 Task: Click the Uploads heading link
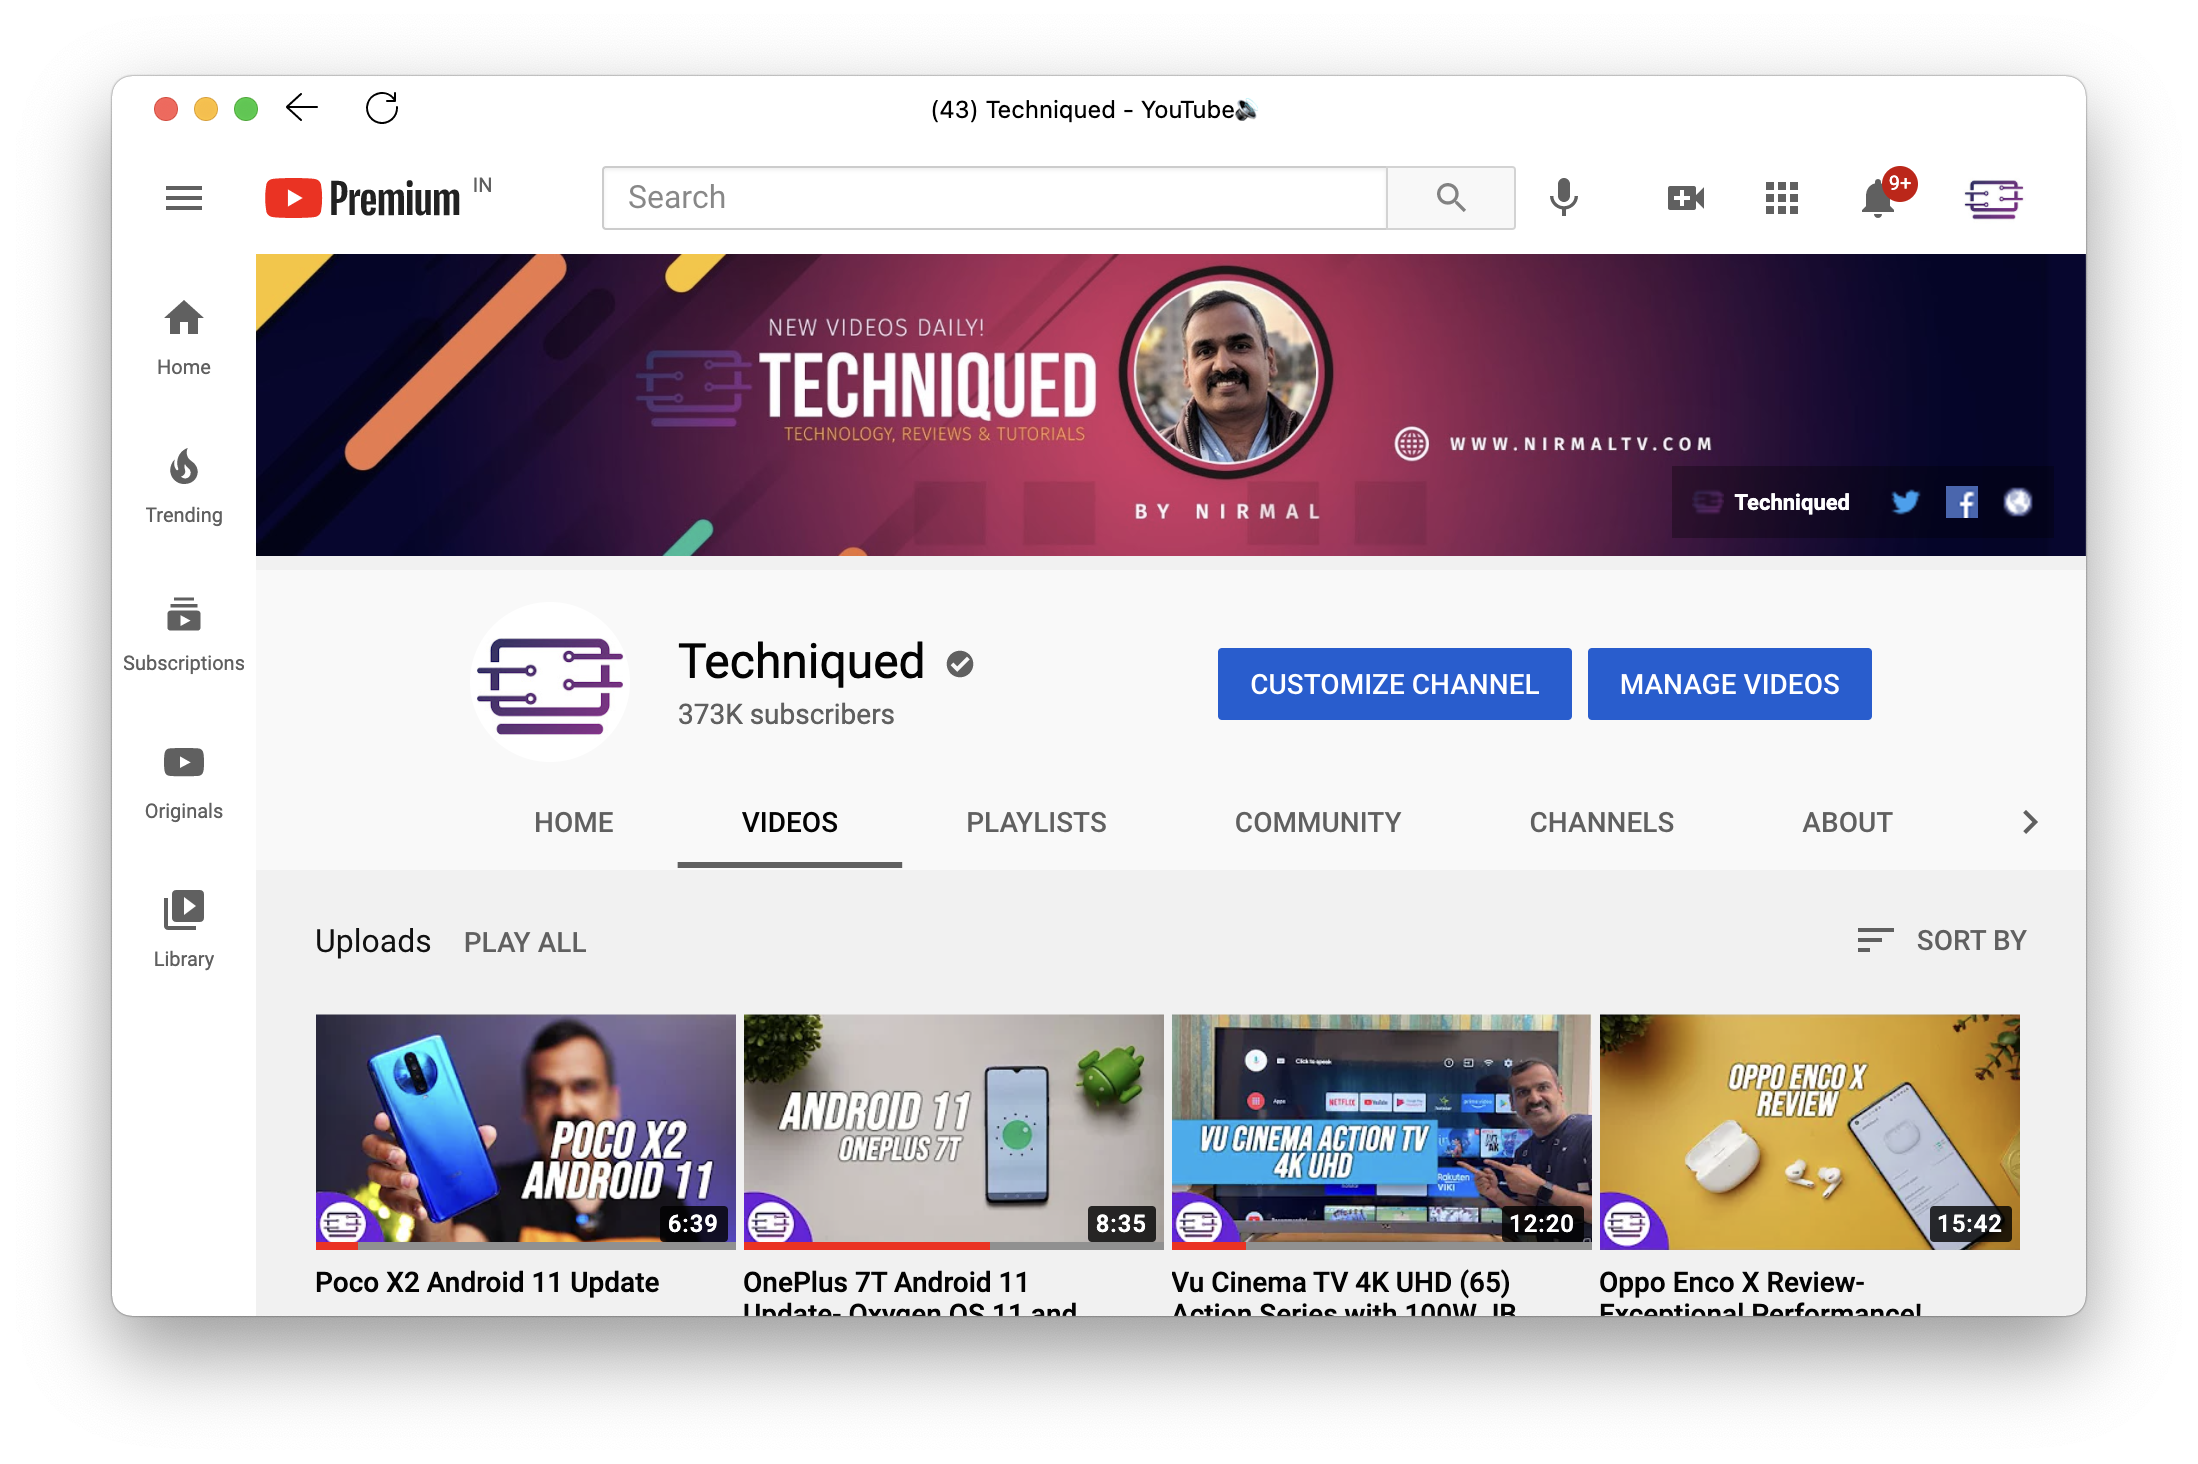tap(373, 941)
